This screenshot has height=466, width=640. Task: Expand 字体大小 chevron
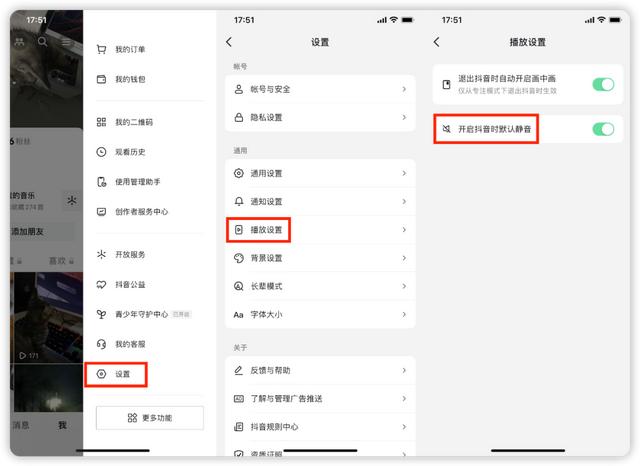coord(404,314)
